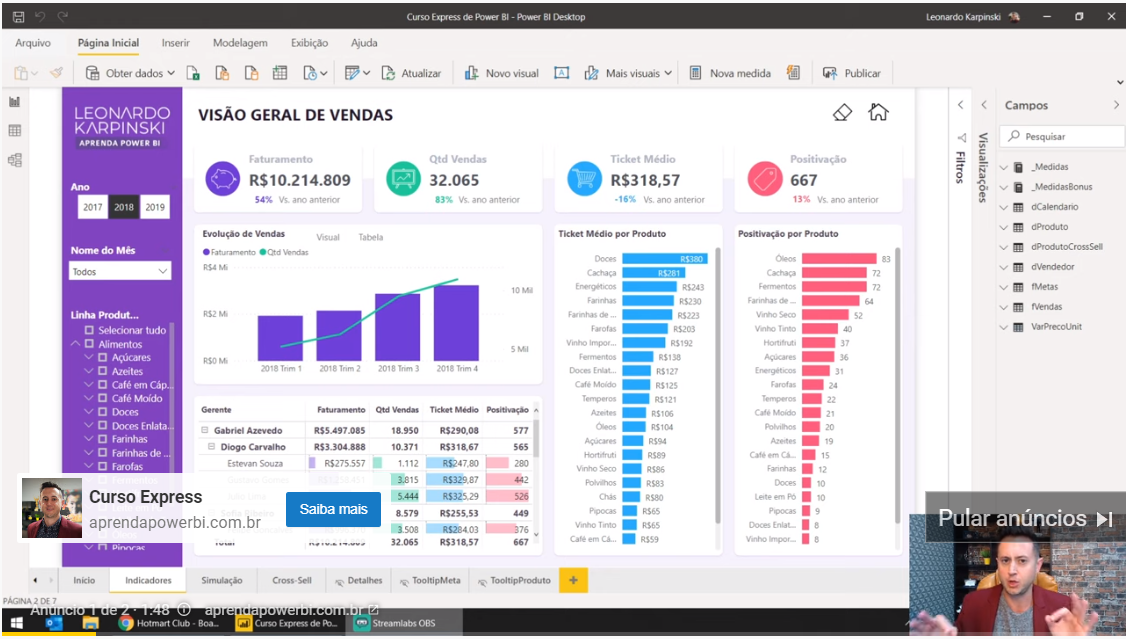The height and width of the screenshot is (639, 1126).
Task: Click the Undo arrow in title bar
Action: point(41,17)
